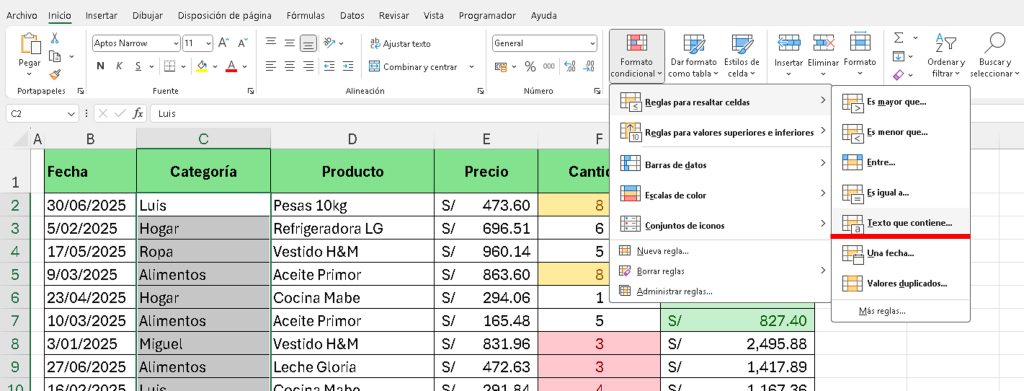
Task: Click the percent style icon
Action: (x=530, y=67)
